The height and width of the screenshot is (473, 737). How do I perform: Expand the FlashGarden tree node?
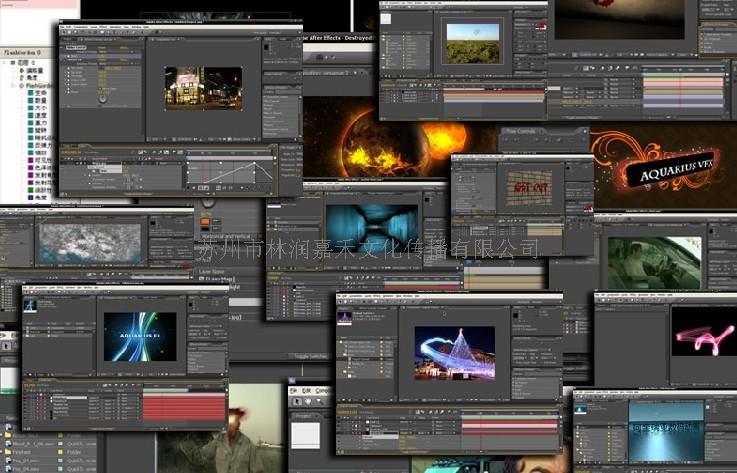point(11,85)
